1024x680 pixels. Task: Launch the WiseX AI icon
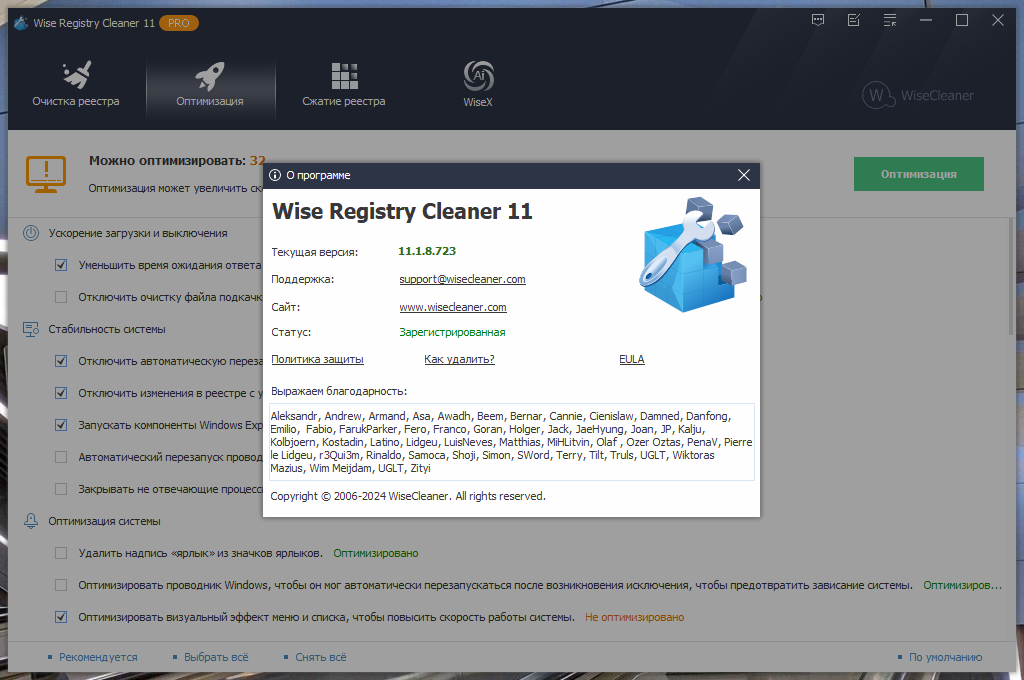click(x=478, y=76)
